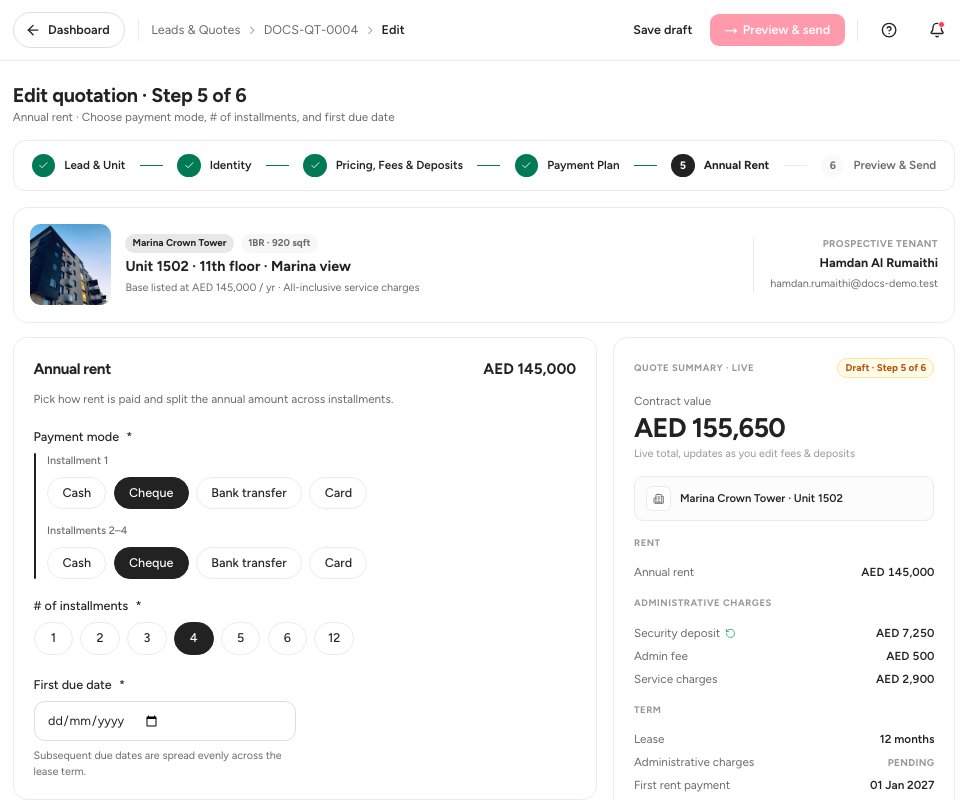Click the refresh icon beside Security deposit
The height and width of the screenshot is (800, 960).
[x=730, y=634]
